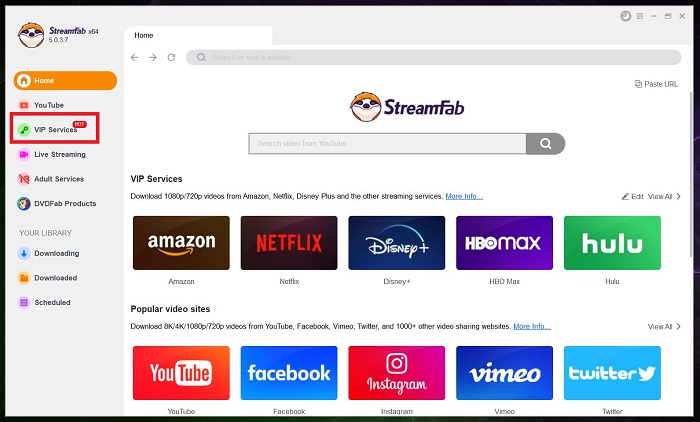
Task: Go forward with the forward arrow
Action: pyautogui.click(x=153, y=57)
